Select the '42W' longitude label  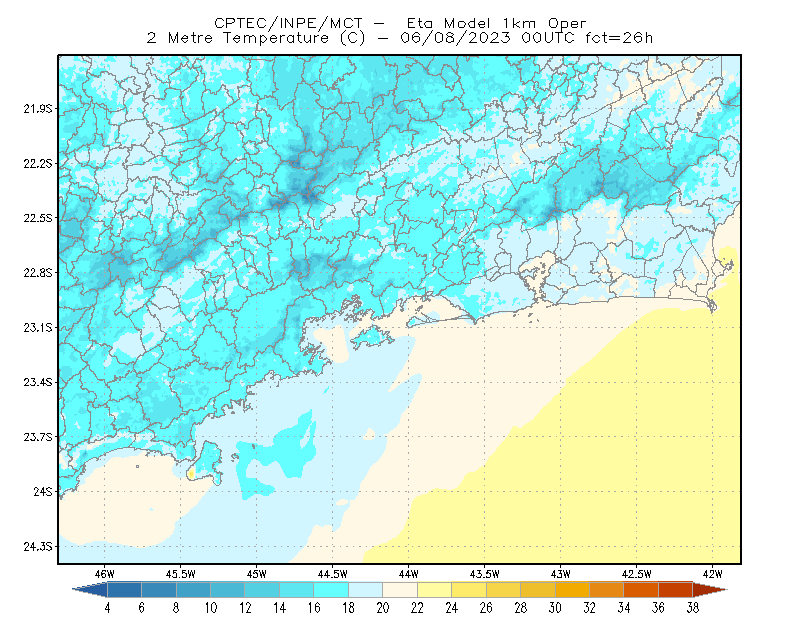[713, 574]
